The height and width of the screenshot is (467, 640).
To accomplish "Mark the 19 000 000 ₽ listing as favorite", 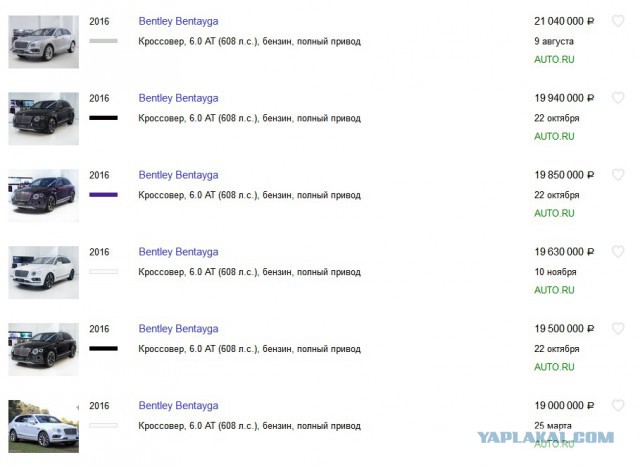I will coord(618,405).
